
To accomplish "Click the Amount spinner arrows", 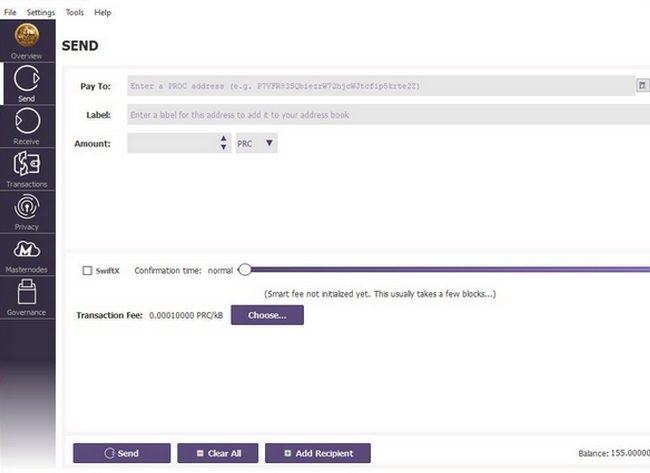I will tap(223, 144).
